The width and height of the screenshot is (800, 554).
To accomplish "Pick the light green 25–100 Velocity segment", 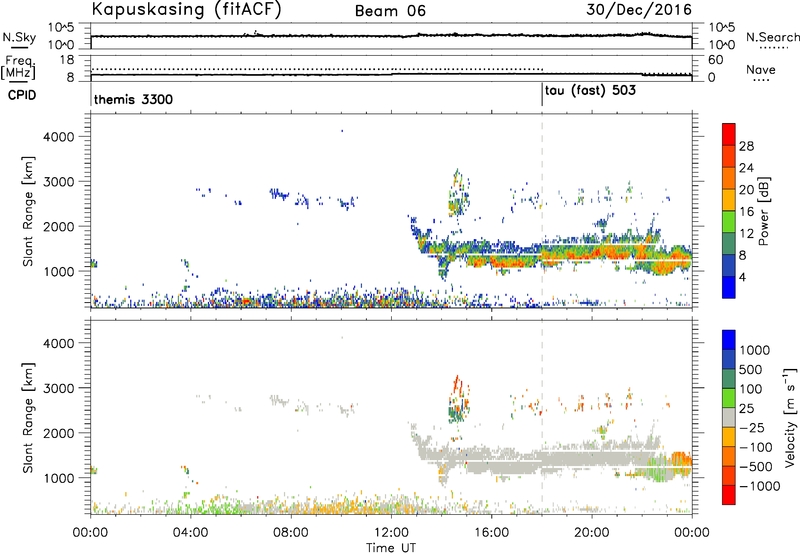I will click(729, 398).
